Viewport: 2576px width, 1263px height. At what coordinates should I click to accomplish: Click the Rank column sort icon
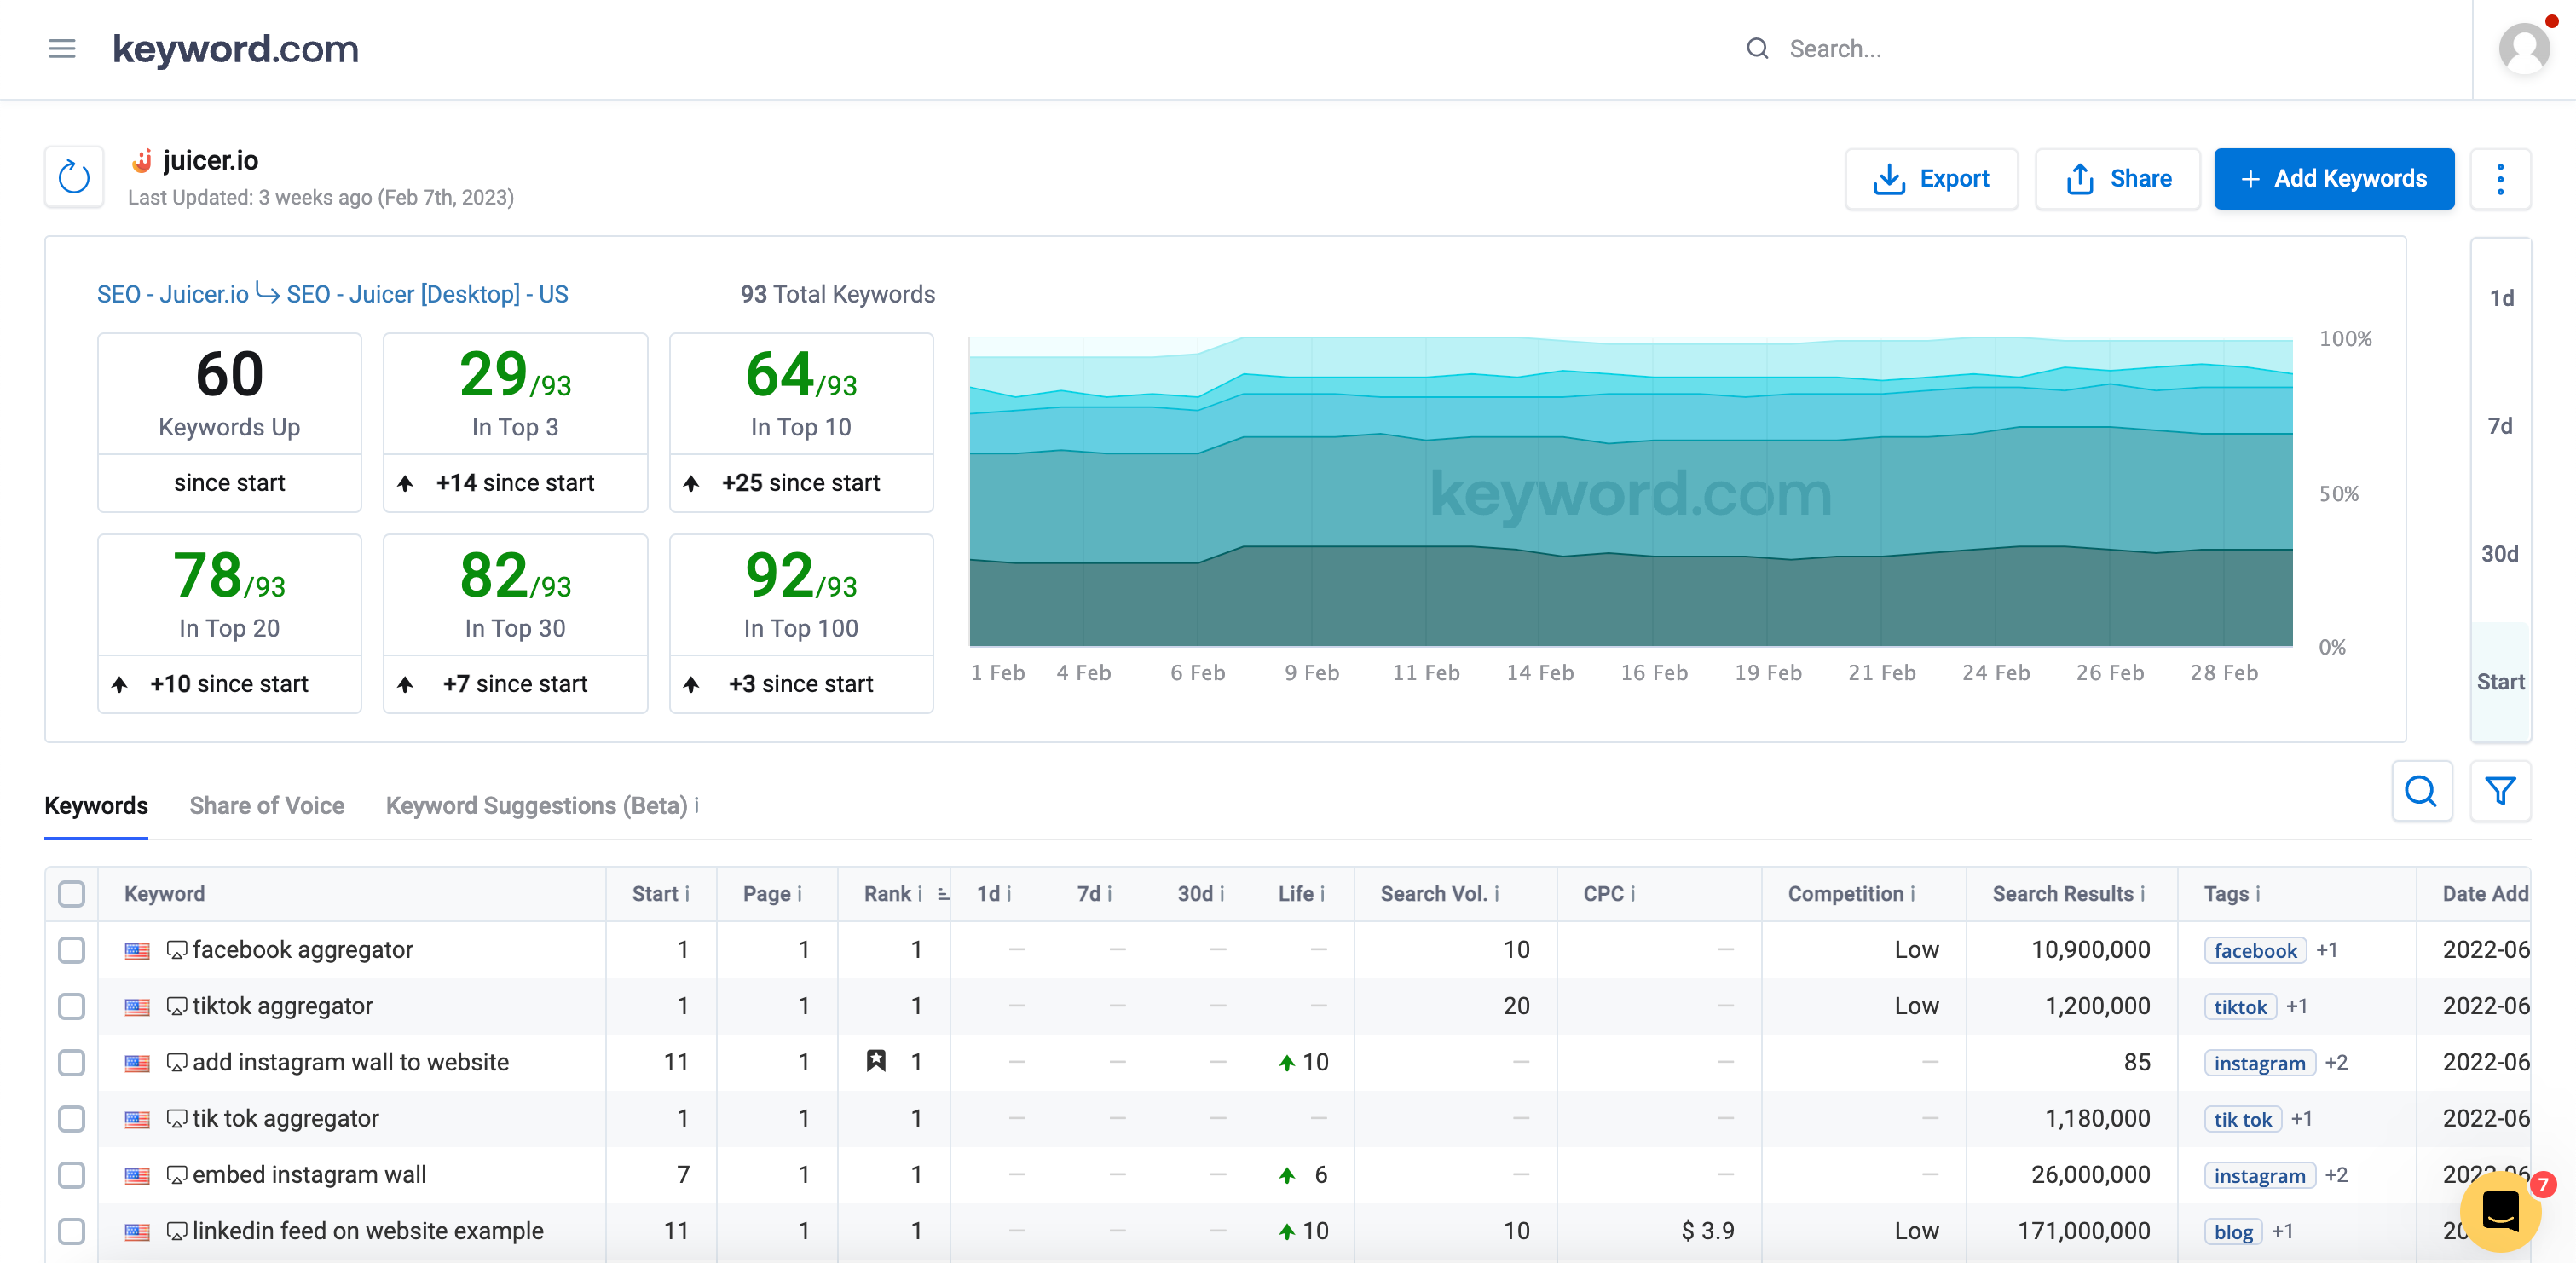point(943,894)
